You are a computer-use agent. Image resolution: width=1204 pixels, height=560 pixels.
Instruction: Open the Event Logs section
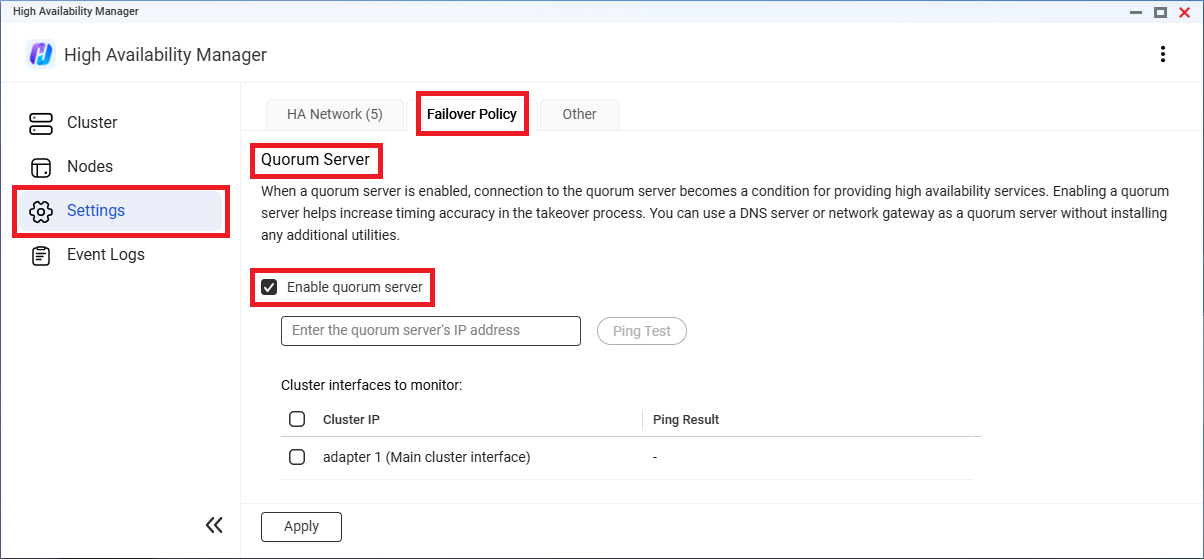105,255
